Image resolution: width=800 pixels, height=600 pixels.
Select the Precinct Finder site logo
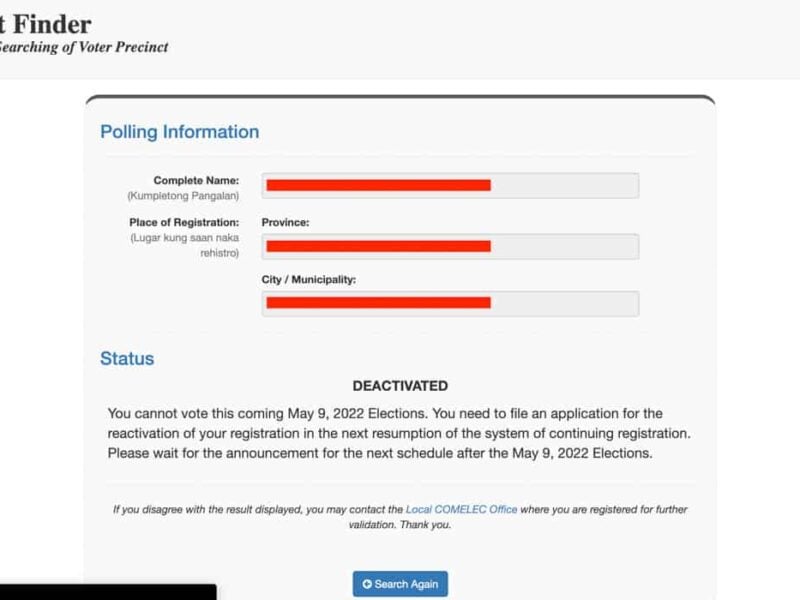pyautogui.click(x=45, y=24)
